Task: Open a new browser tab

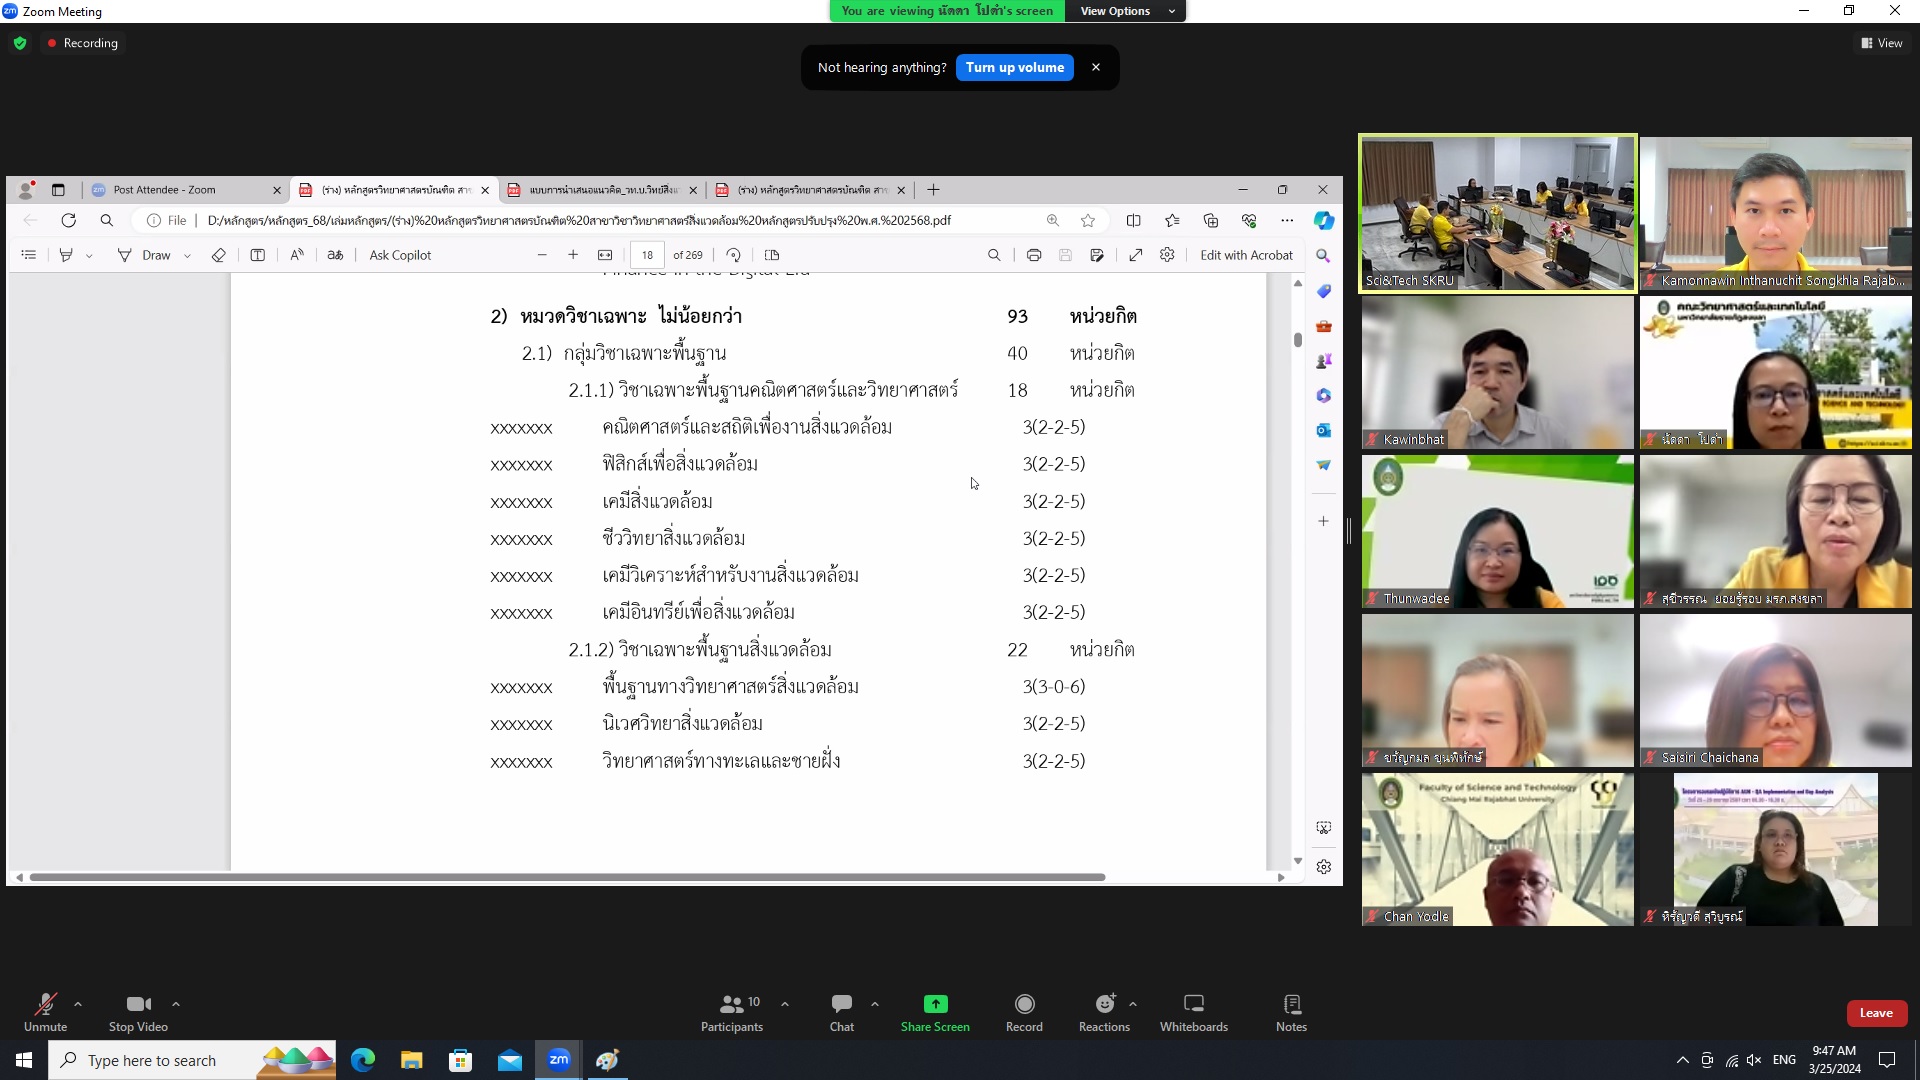Action: [933, 190]
